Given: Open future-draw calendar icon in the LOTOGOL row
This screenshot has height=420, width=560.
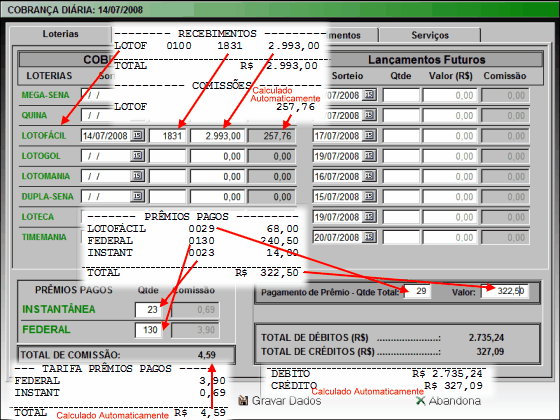Looking at the screenshot, I should (x=369, y=156).
